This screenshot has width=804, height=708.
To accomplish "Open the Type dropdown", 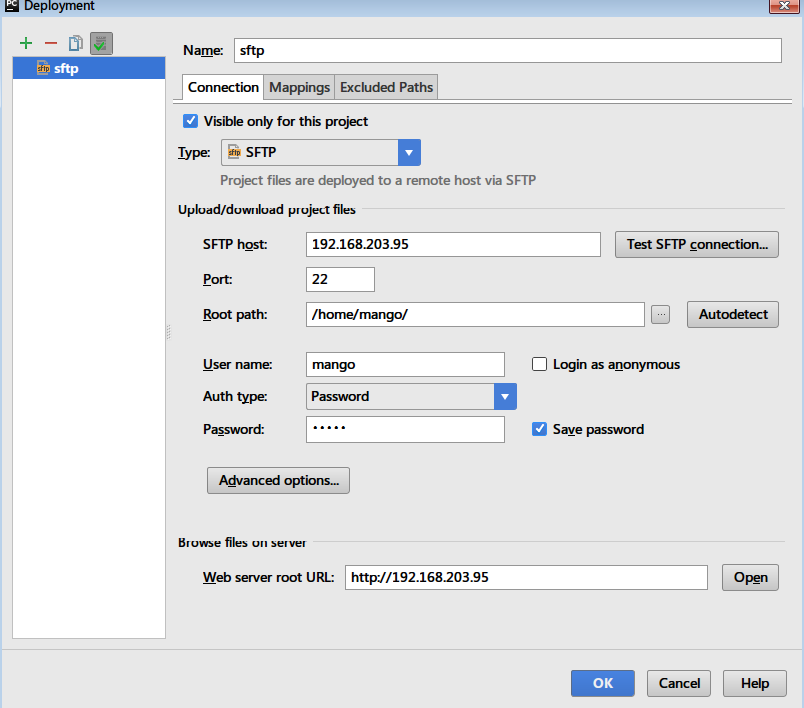I will click(409, 152).
